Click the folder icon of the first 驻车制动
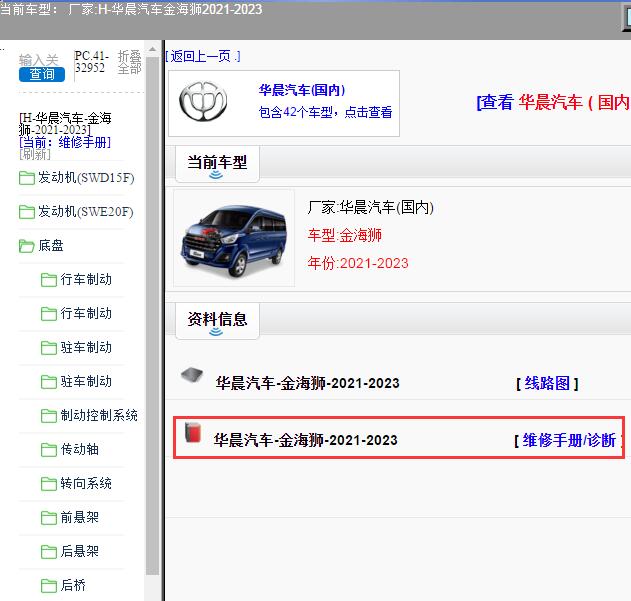This screenshot has width=631, height=601. coord(49,348)
